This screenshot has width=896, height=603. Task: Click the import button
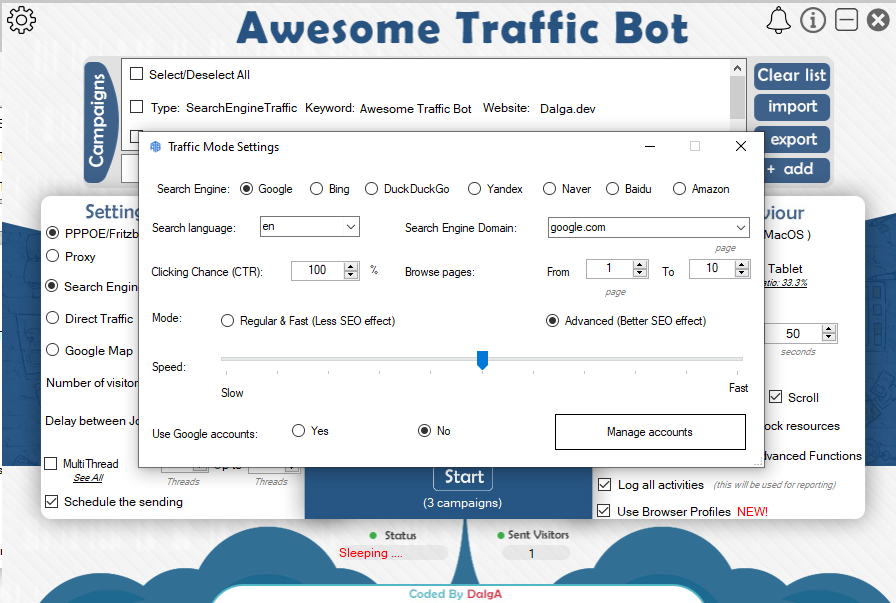791,107
